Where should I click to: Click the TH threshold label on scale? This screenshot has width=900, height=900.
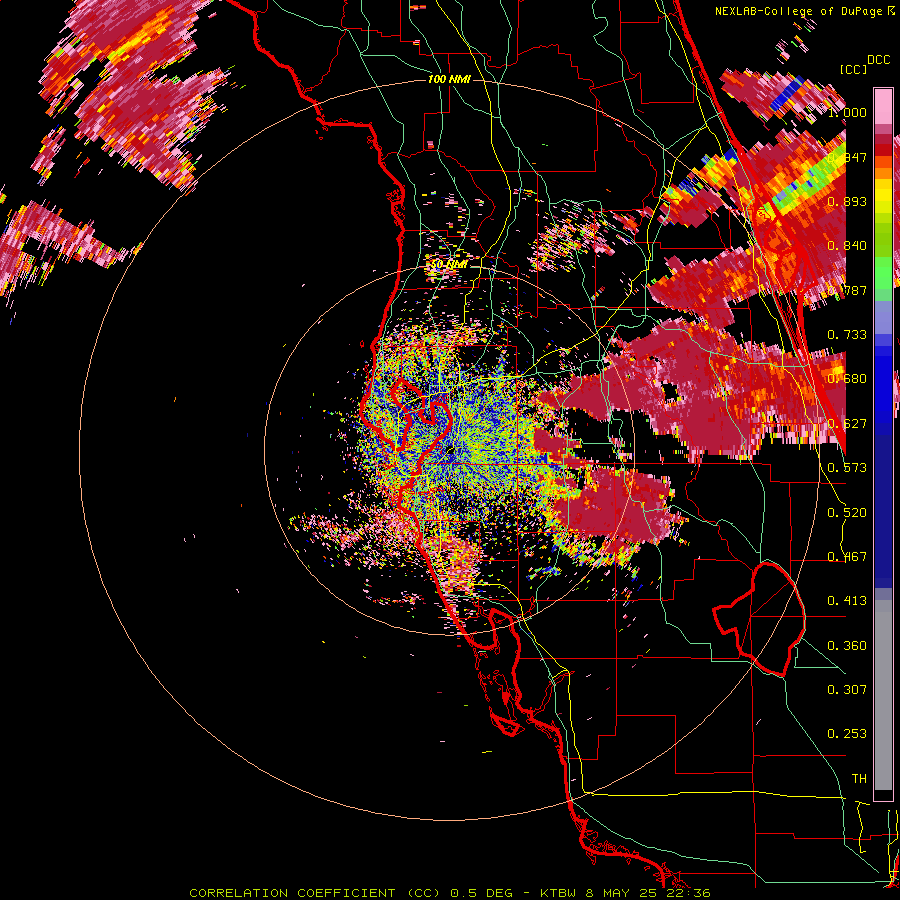[x=859, y=778]
